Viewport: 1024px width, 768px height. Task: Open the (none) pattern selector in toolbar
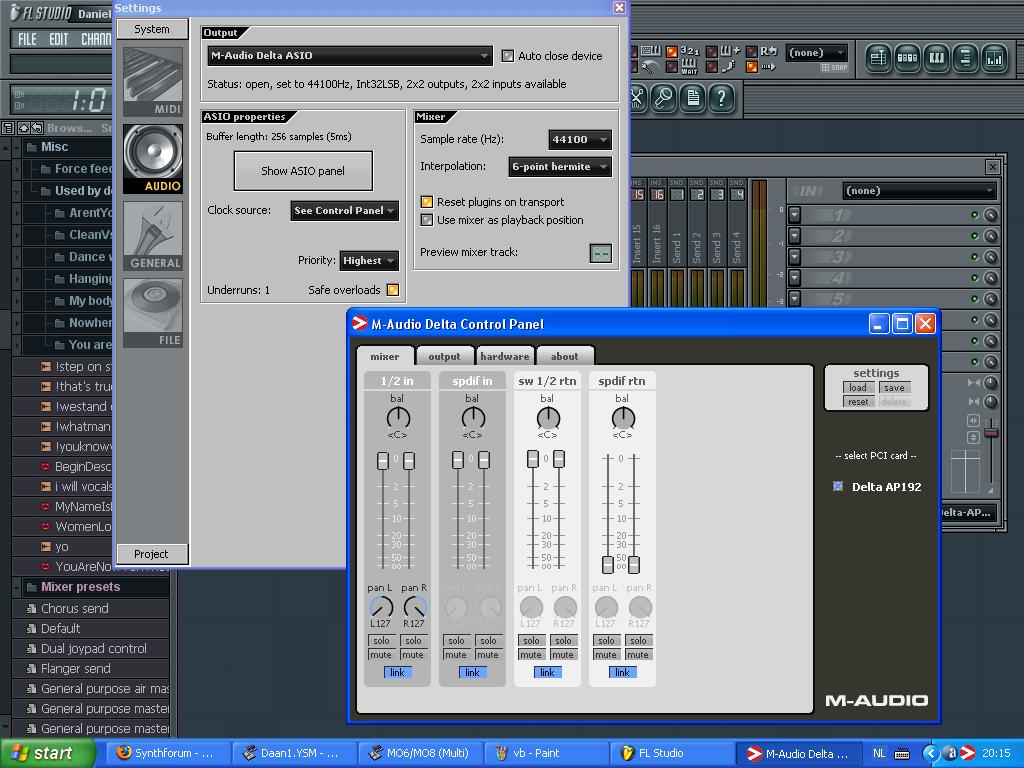point(818,52)
